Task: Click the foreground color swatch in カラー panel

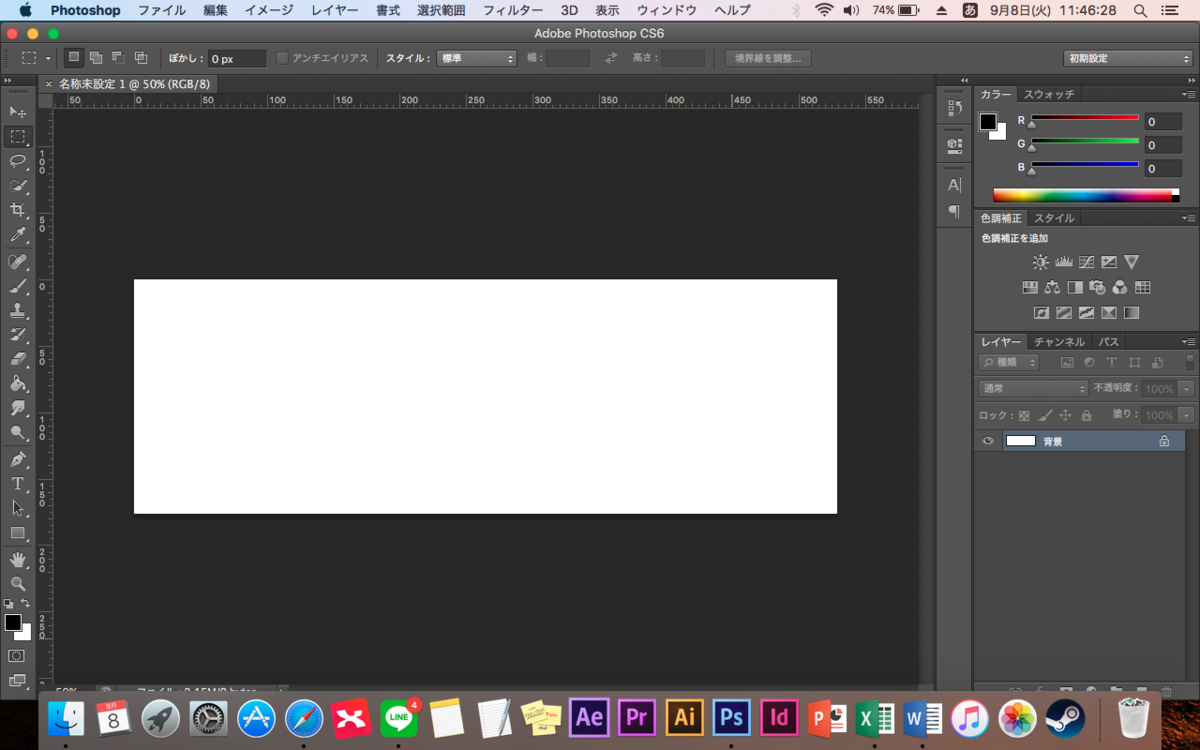Action: coord(988,122)
